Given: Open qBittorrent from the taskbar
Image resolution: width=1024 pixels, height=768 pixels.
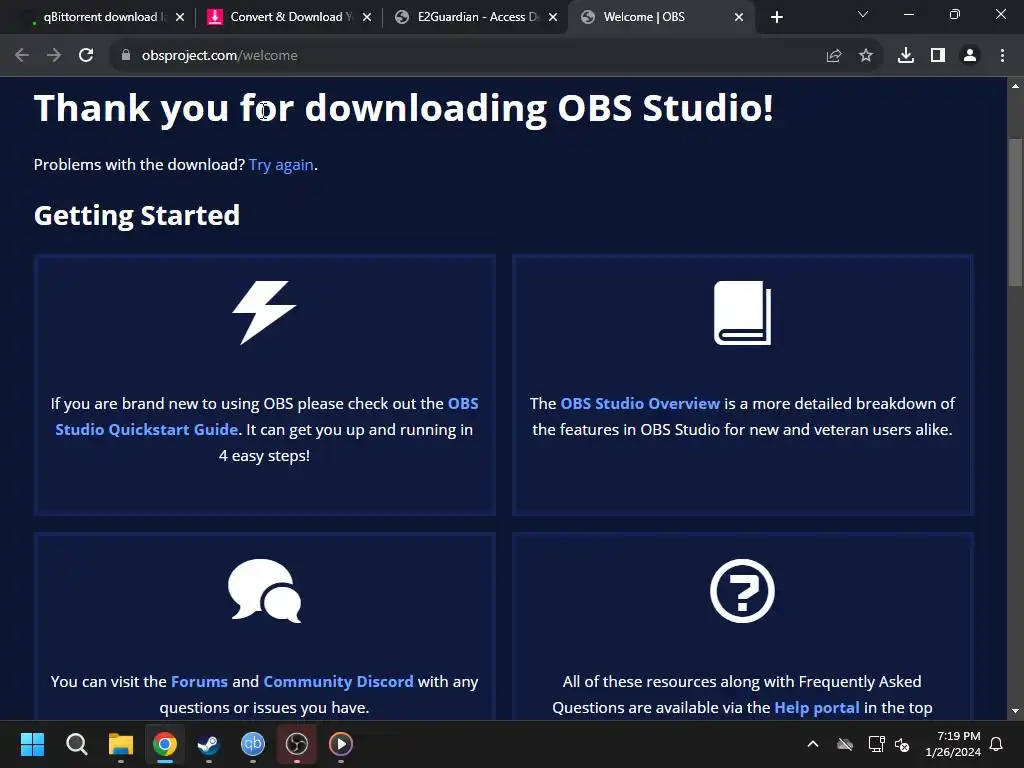Looking at the screenshot, I should point(253,744).
